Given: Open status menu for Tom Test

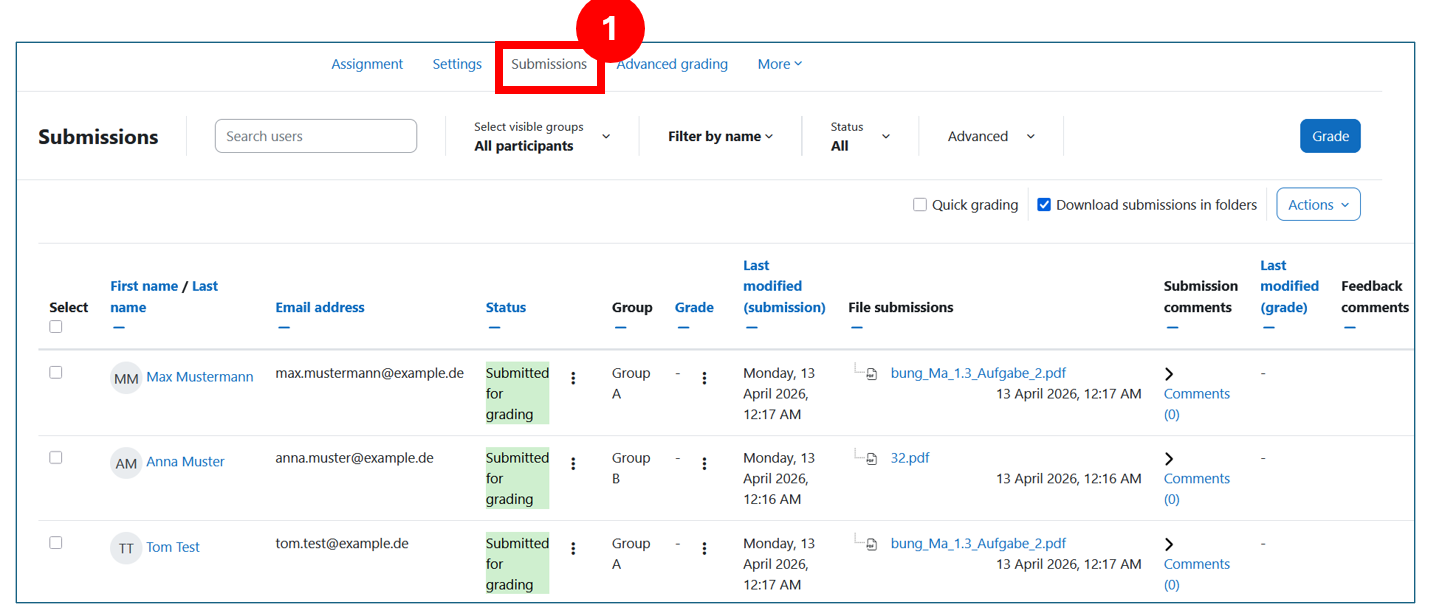Looking at the screenshot, I should (573, 549).
